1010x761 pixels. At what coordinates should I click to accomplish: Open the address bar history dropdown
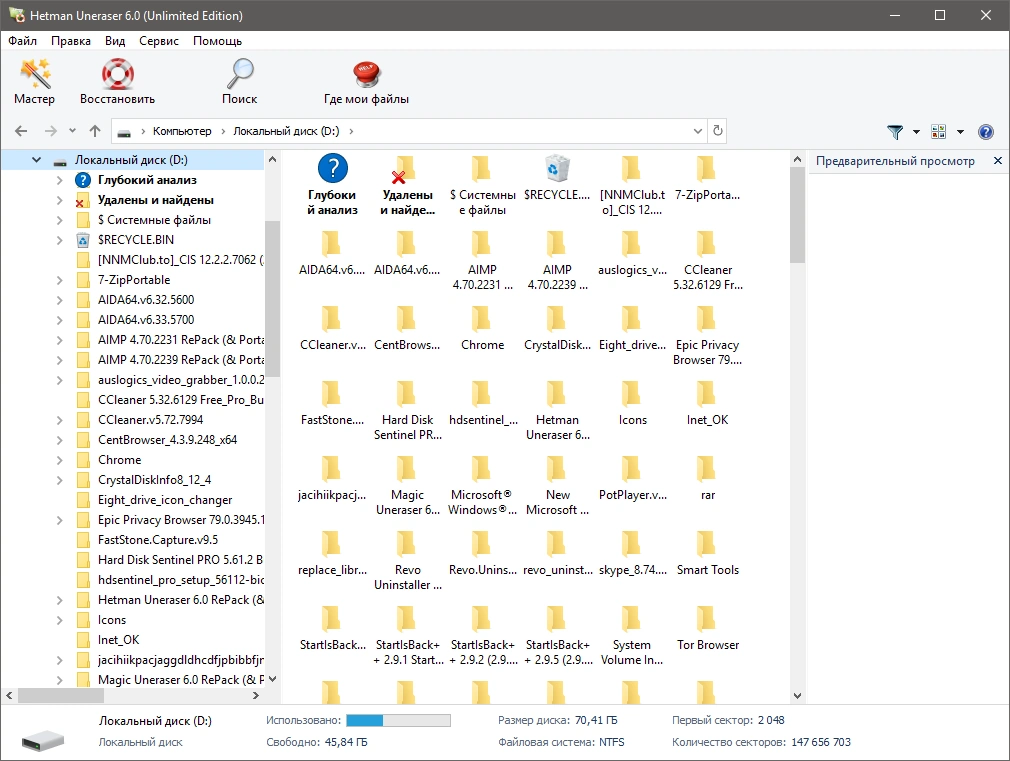tap(698, 131)
